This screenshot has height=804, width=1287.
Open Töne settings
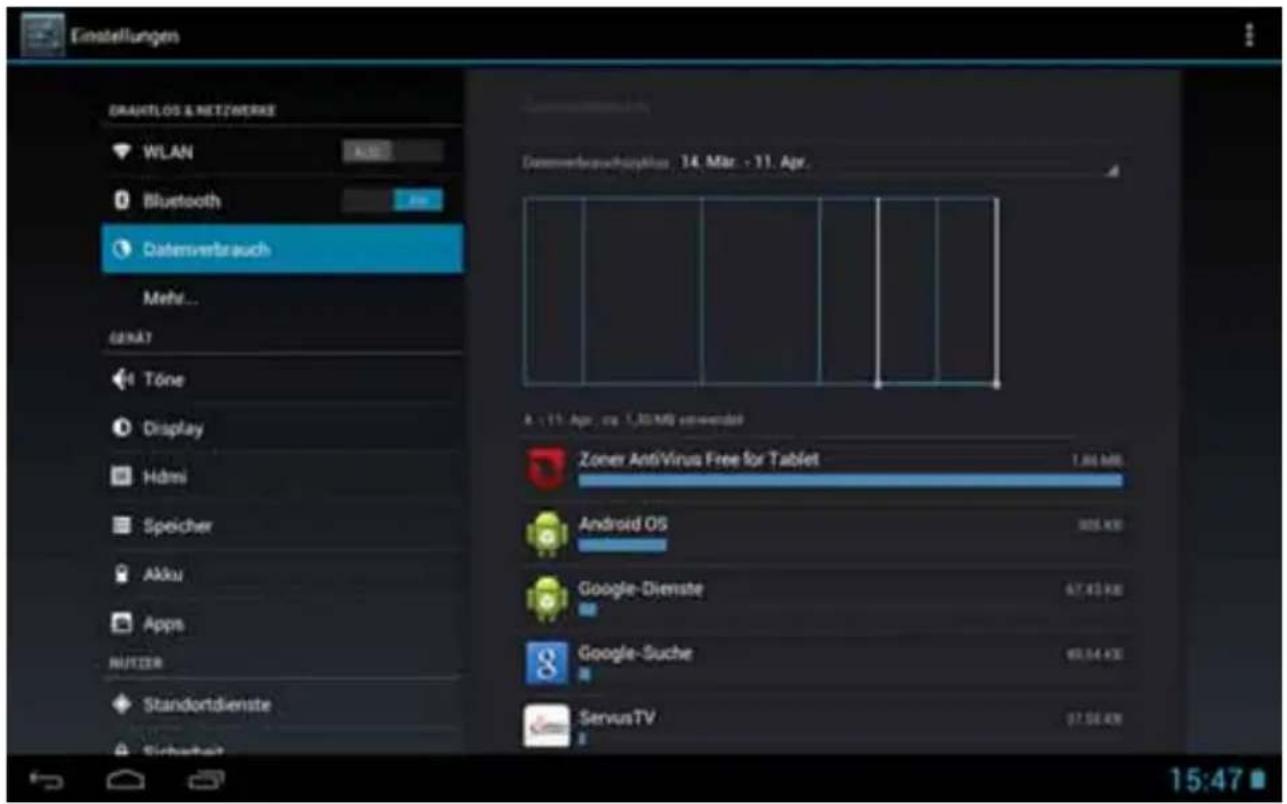282,380
